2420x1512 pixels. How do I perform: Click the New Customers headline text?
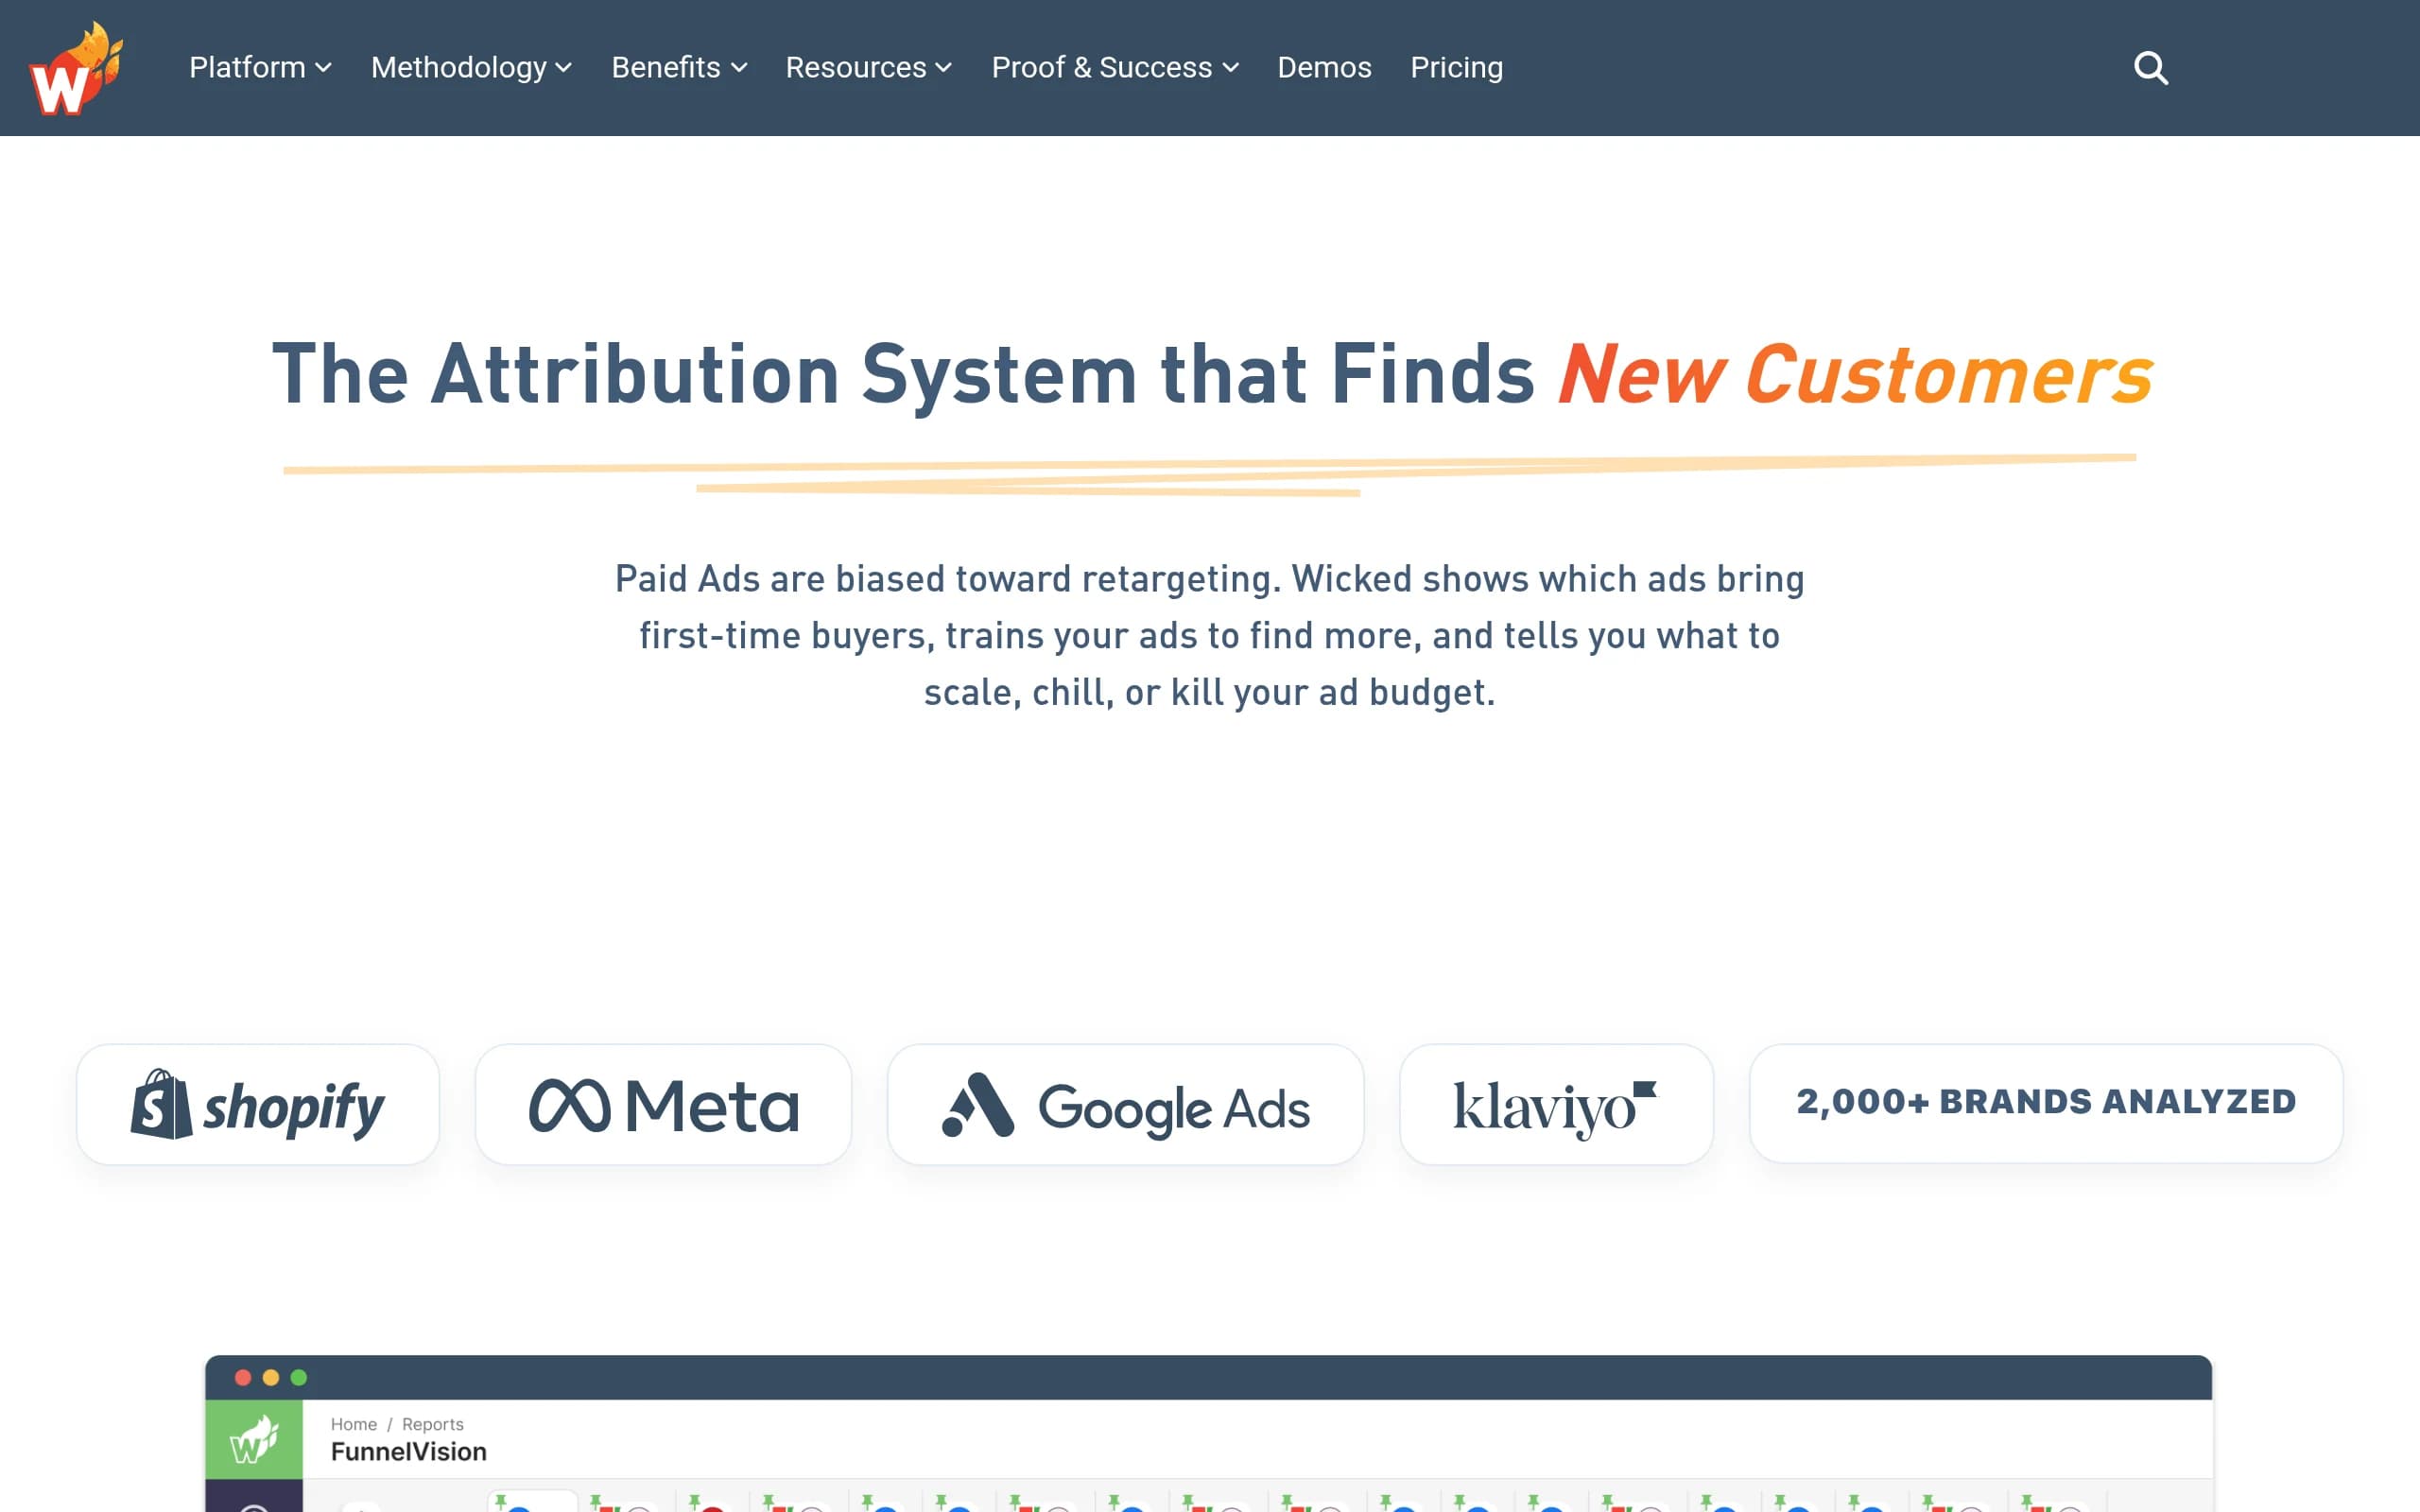point(1855,374)
